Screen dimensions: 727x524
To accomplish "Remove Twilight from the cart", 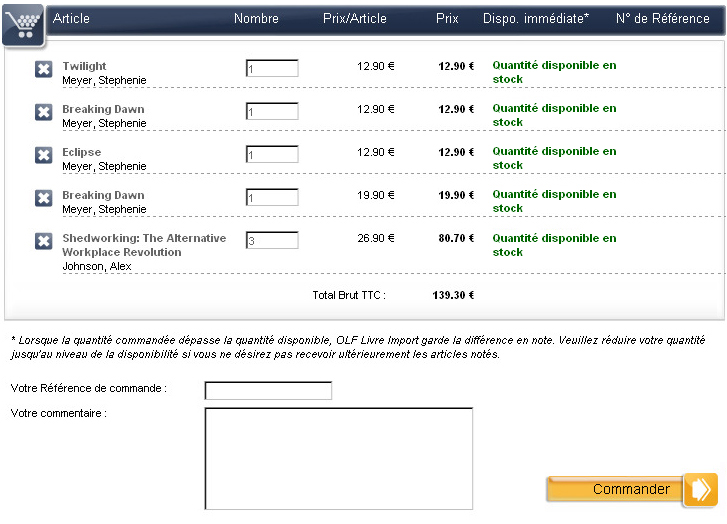I will pyautogui.click(x=44, y=70).
